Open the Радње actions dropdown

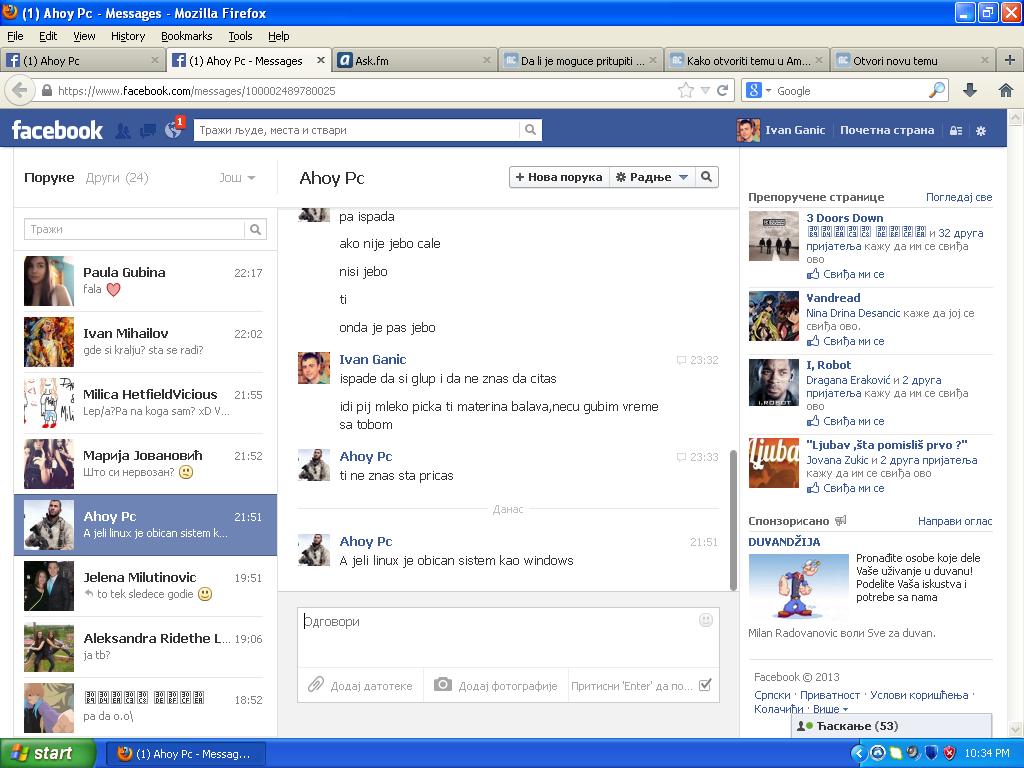(652, 177)
